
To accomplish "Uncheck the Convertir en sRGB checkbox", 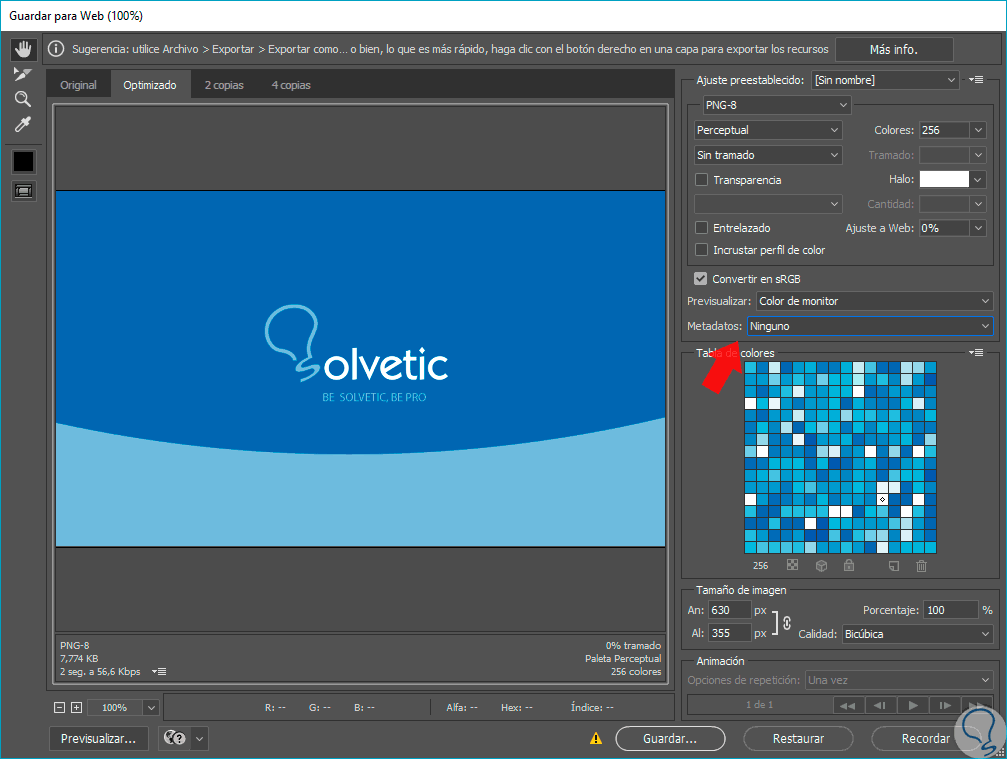I will (x=700, y=279).
